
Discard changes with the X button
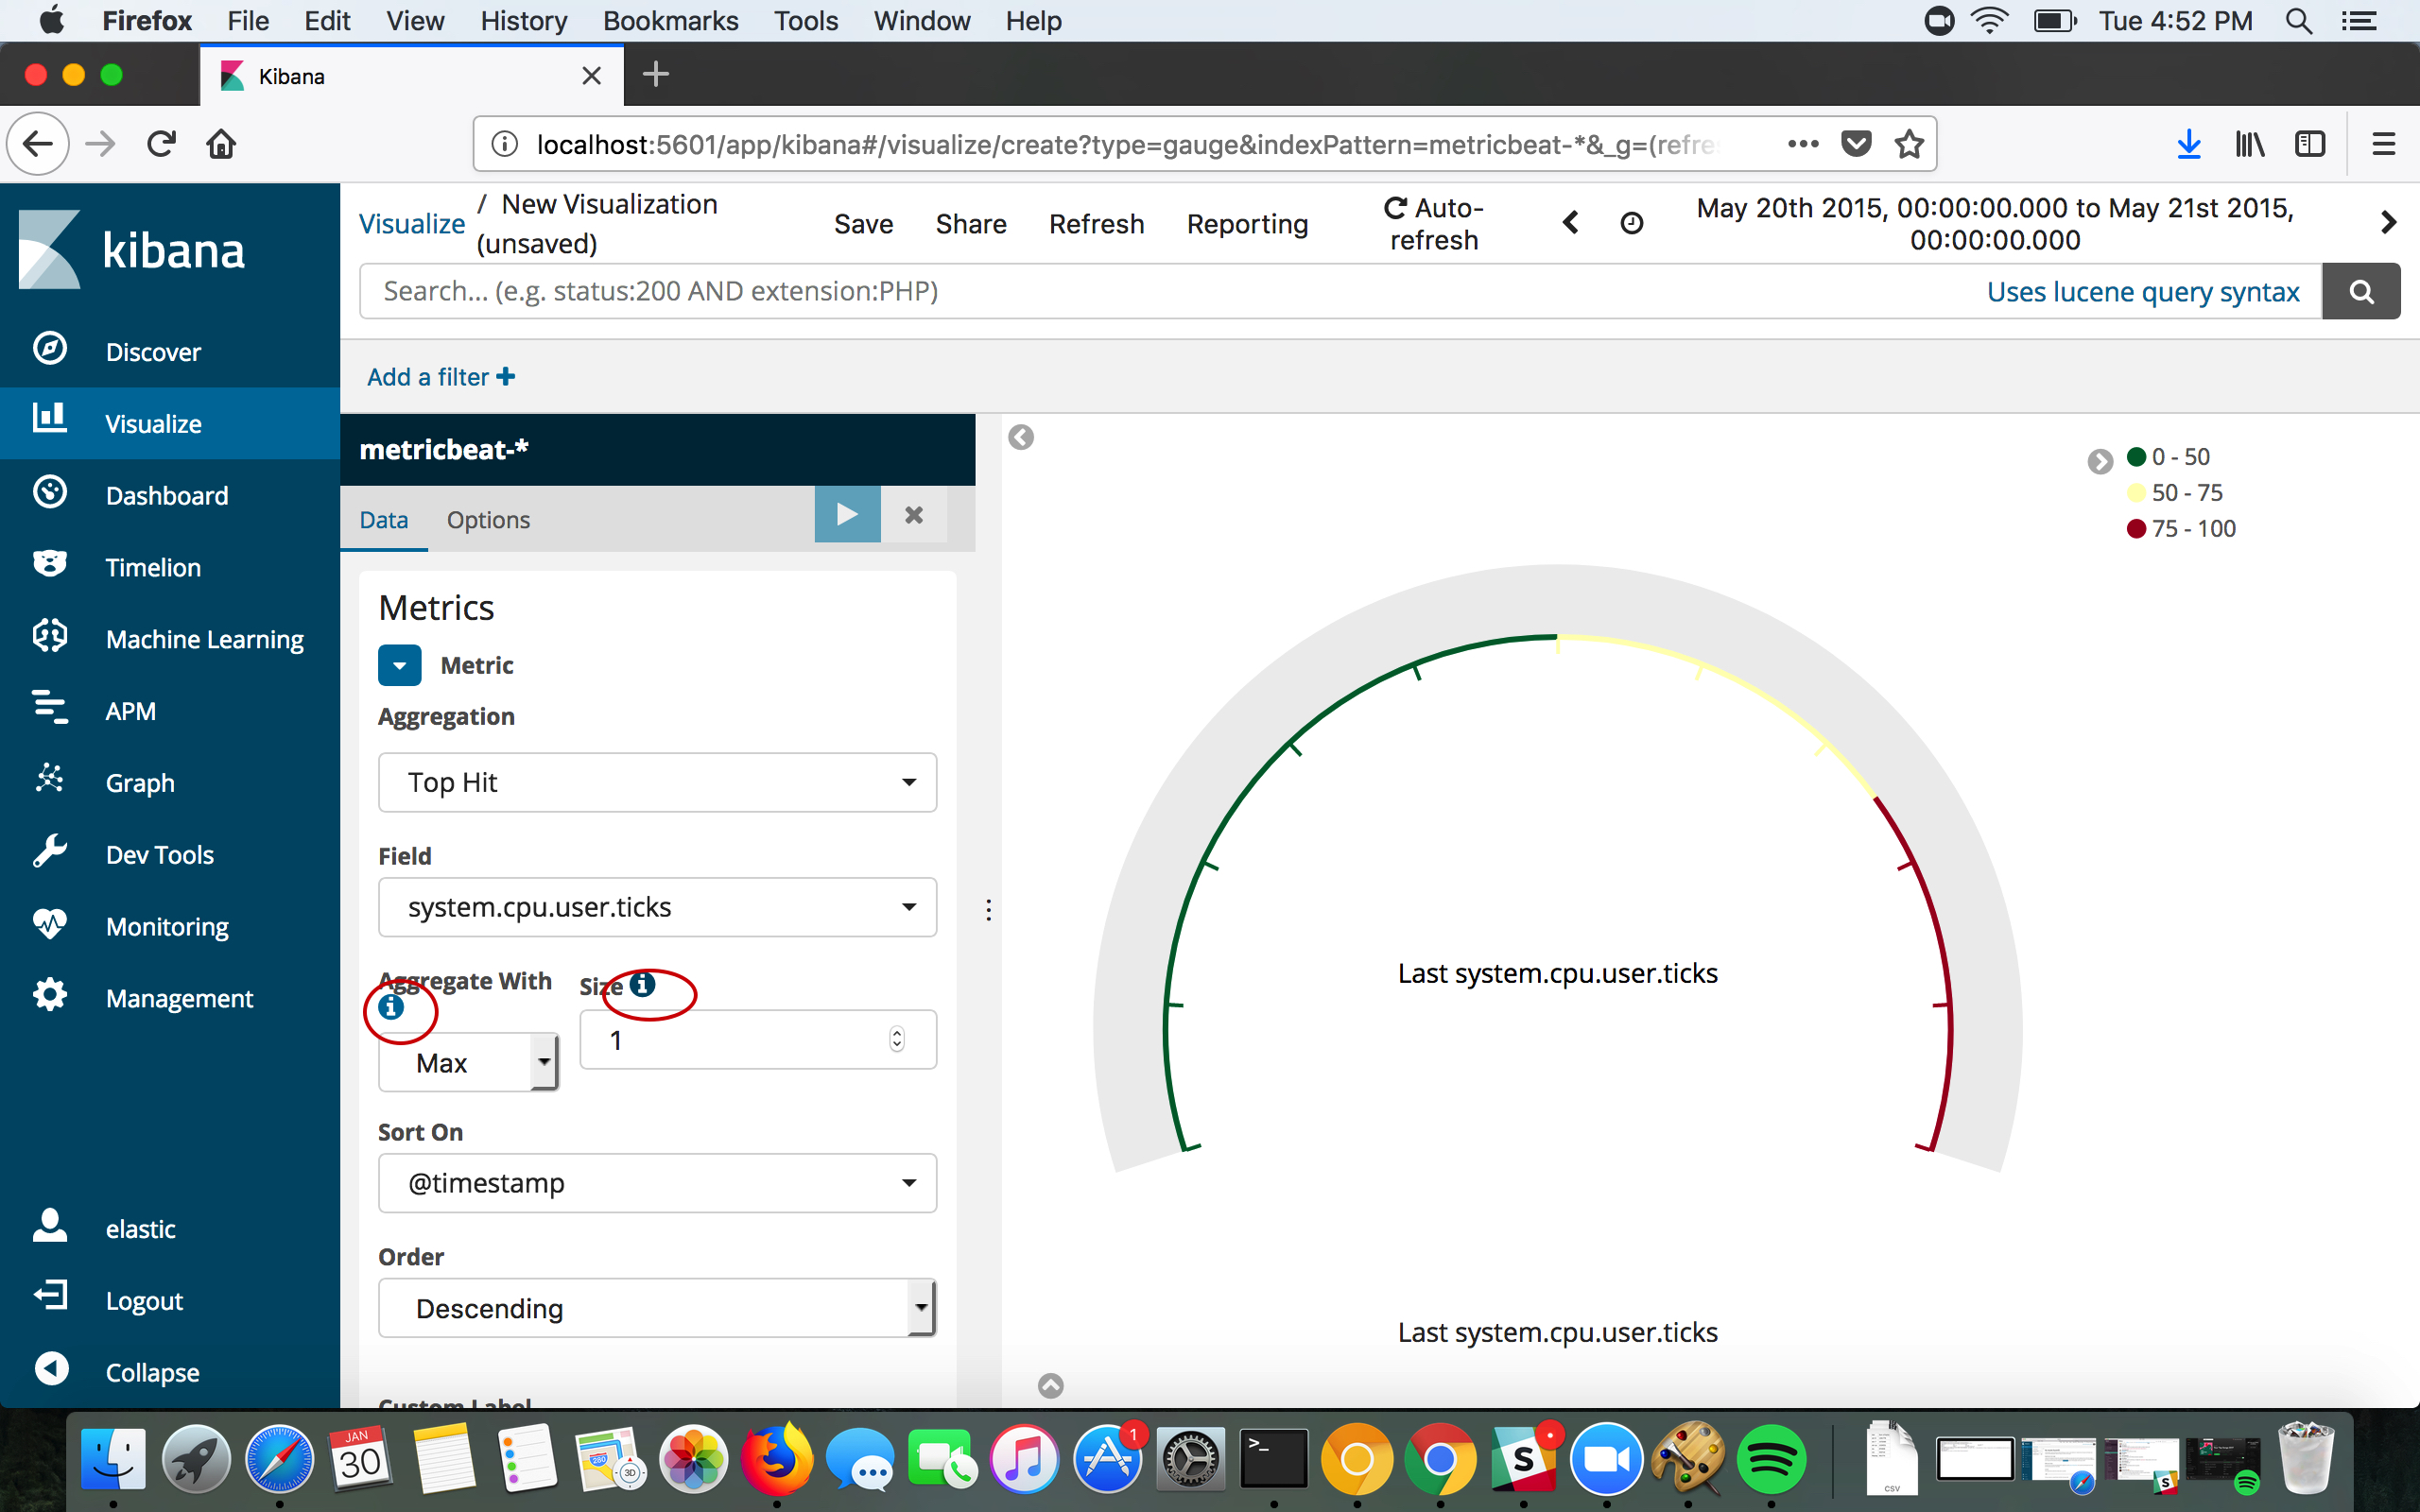coord(914,515)
